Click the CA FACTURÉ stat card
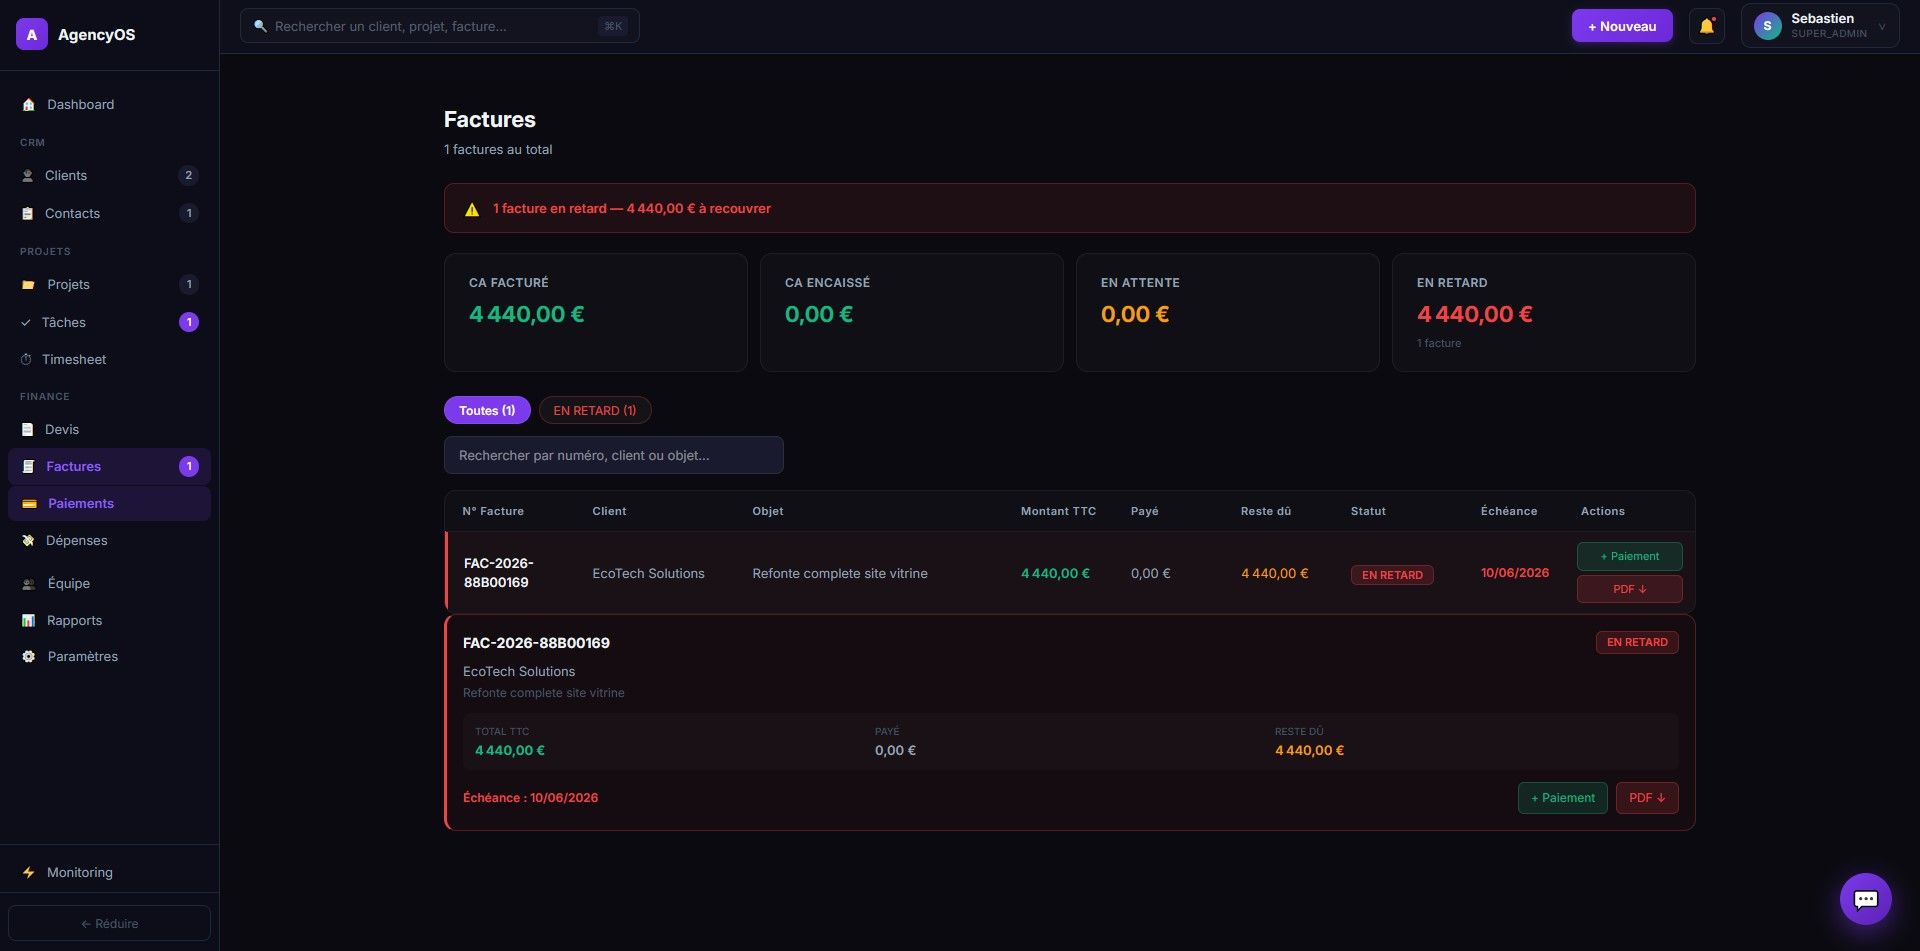Viewport: 1920px width, 951px height. 596,312
